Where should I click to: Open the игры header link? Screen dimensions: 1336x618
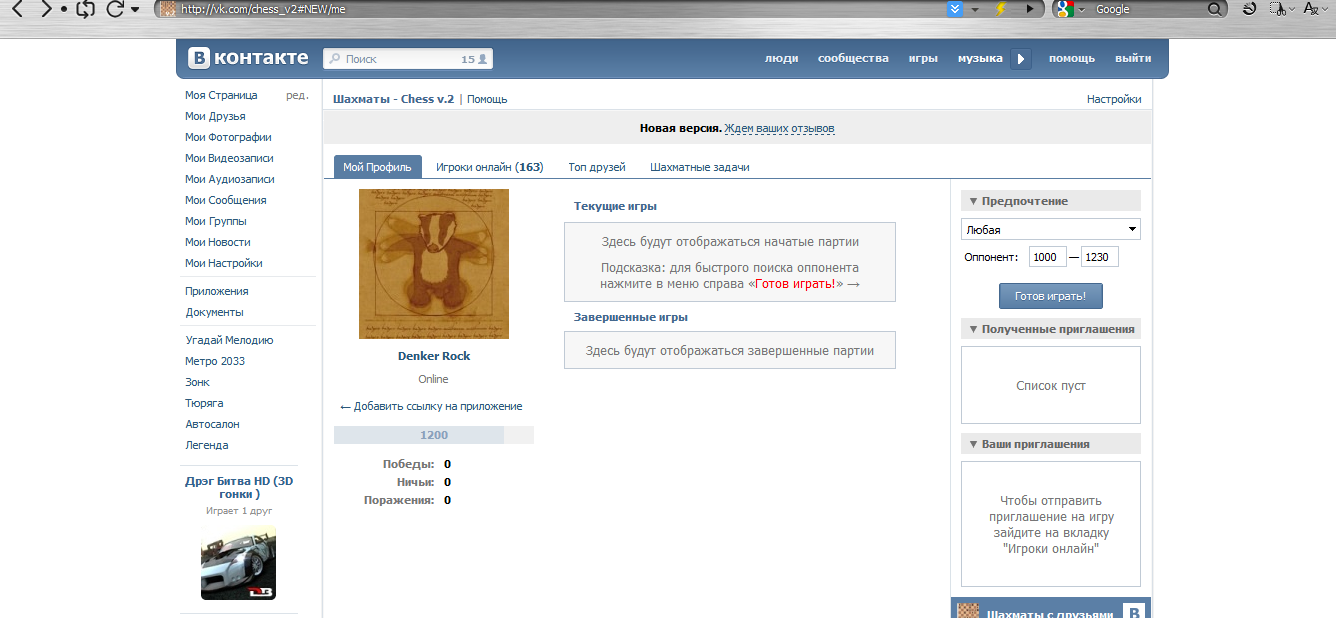(x=923, y=58)
